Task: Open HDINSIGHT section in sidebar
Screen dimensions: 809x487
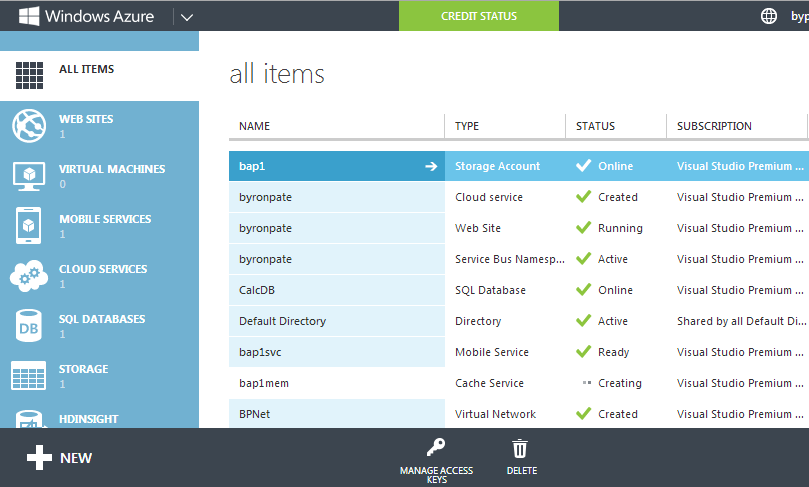Action: pyautogui.click(x=88, y=419)
